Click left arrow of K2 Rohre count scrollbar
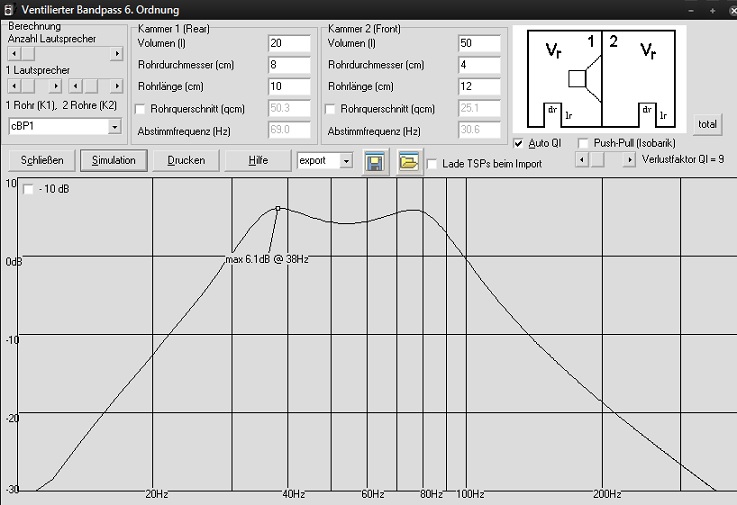This screenshot has height=505, width=737. (75, 86)
